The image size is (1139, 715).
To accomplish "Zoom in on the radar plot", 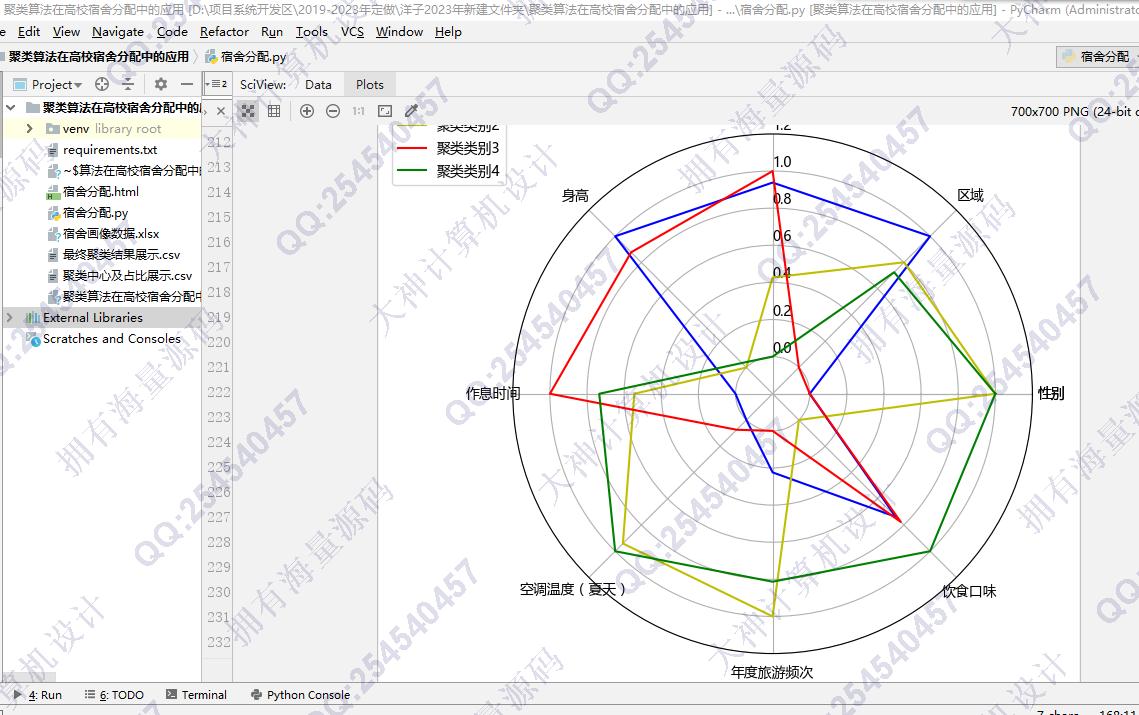I will pyautogui.click(x=307, y=111).
